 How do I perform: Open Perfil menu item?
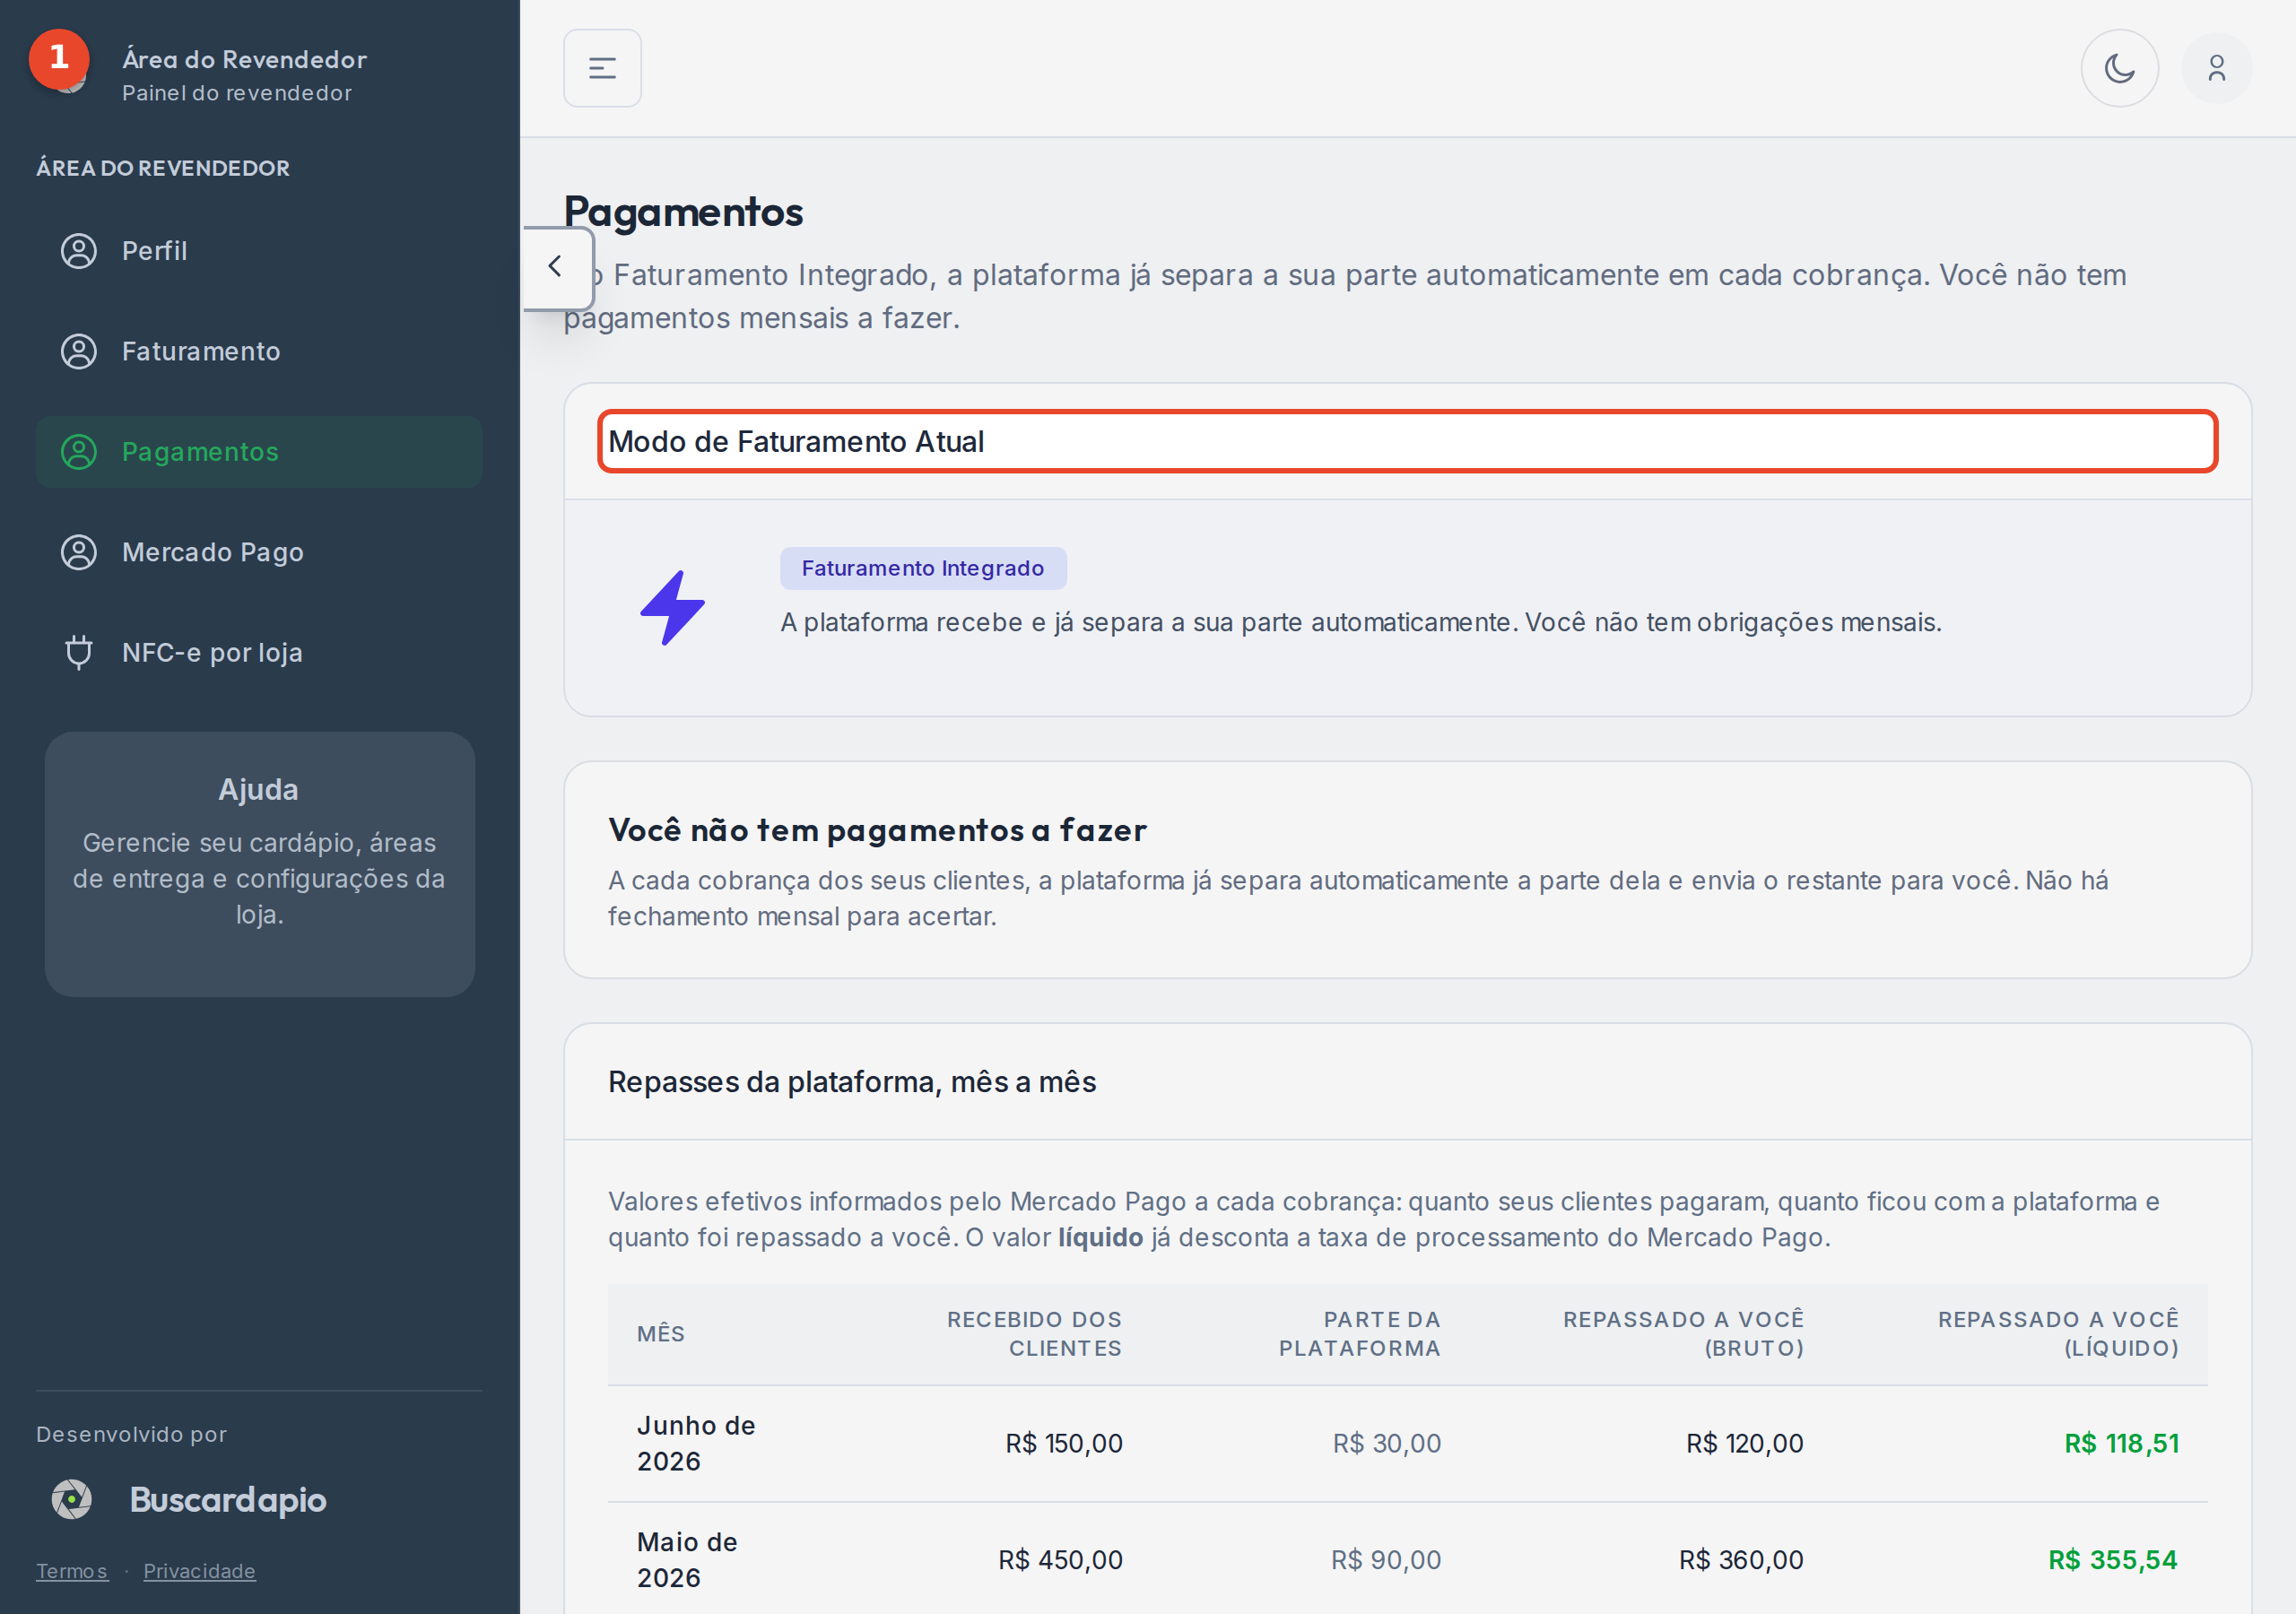click(x=259, y=251)
